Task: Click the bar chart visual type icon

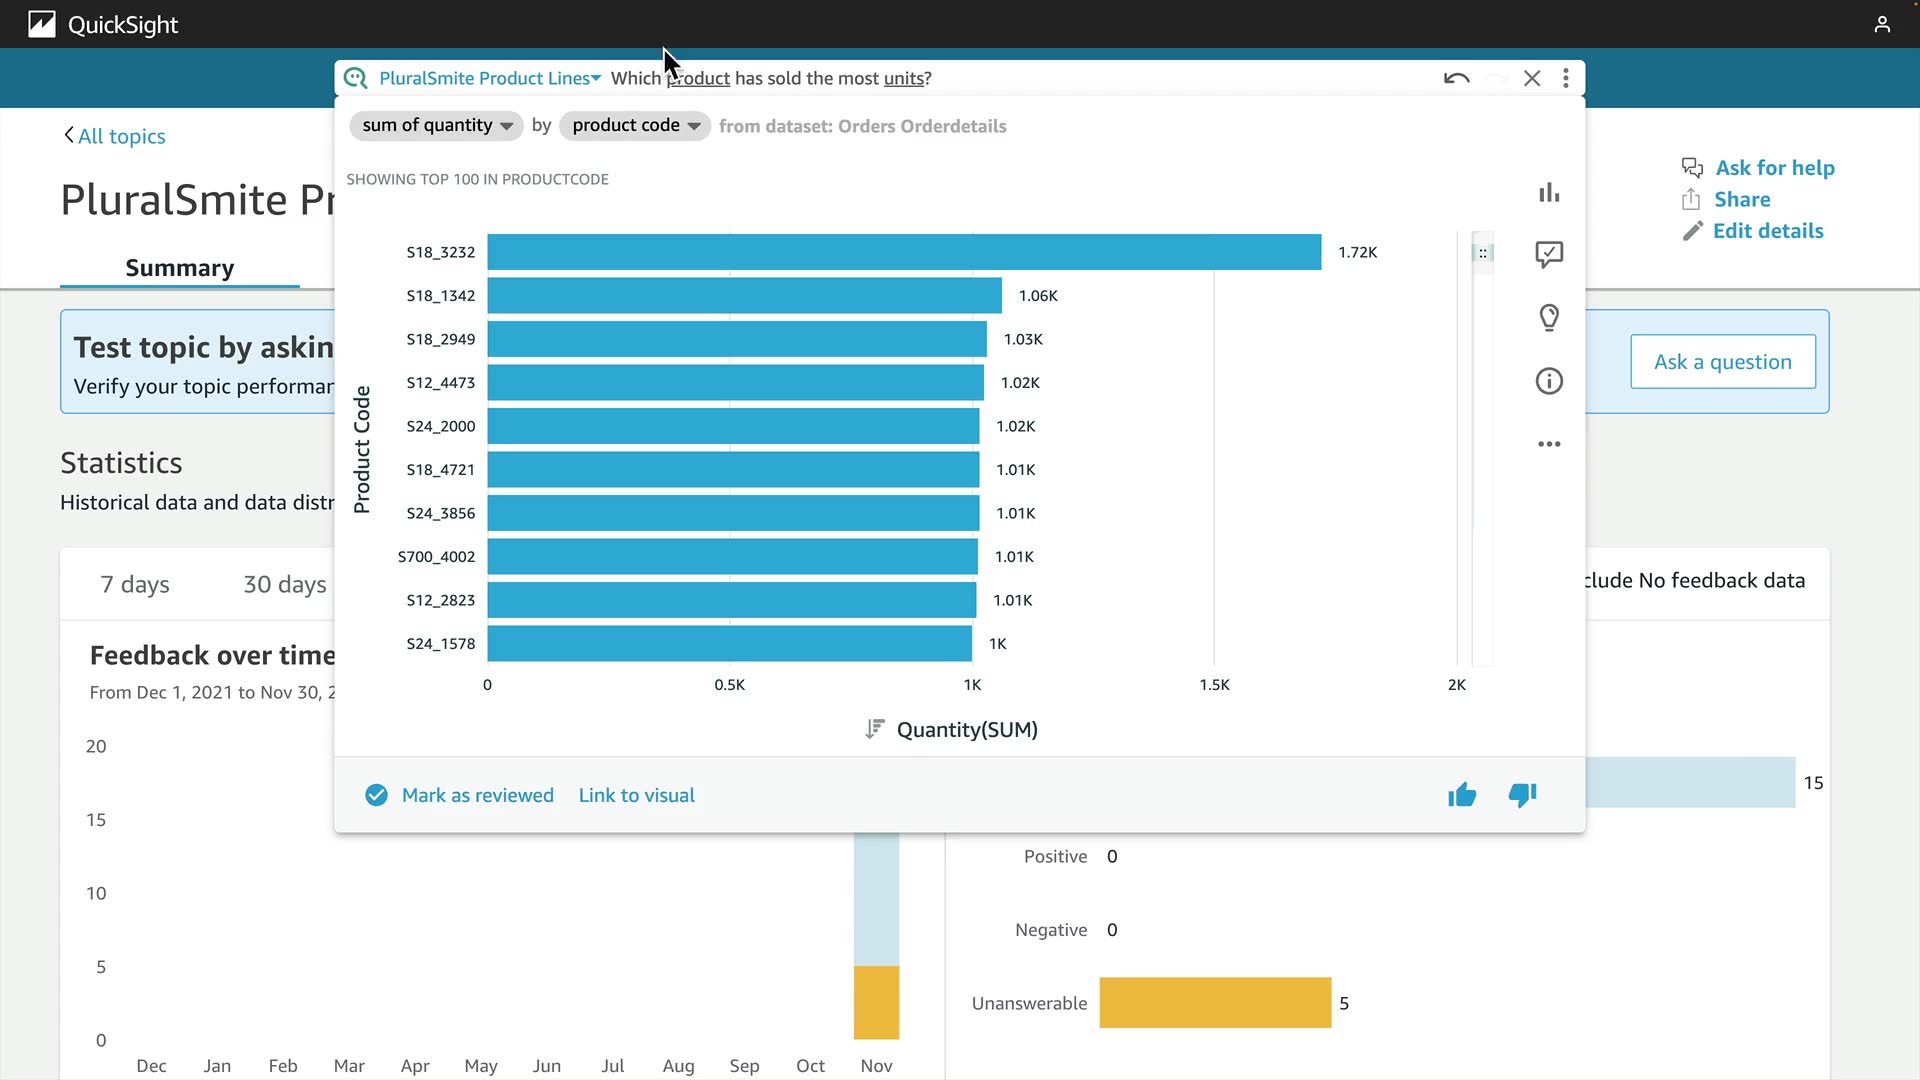Action: pyautogui.click(x=1549, y=193)
